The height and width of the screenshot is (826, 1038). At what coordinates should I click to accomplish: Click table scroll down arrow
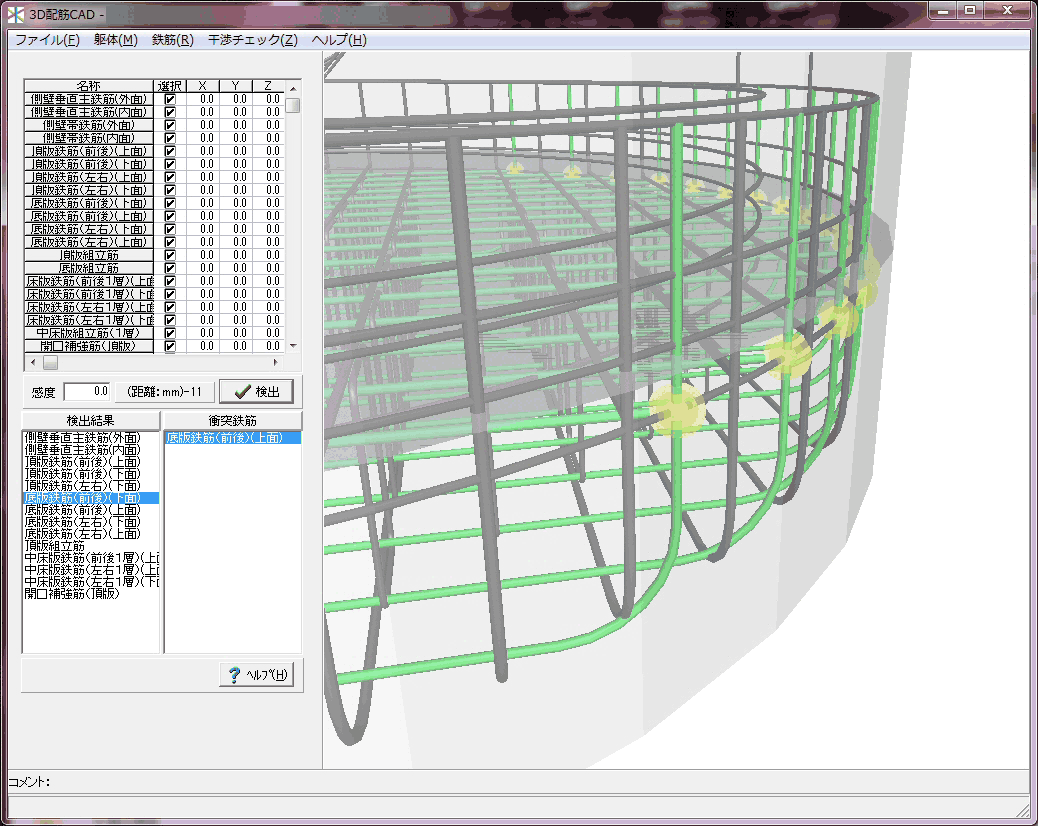[293, 345]
